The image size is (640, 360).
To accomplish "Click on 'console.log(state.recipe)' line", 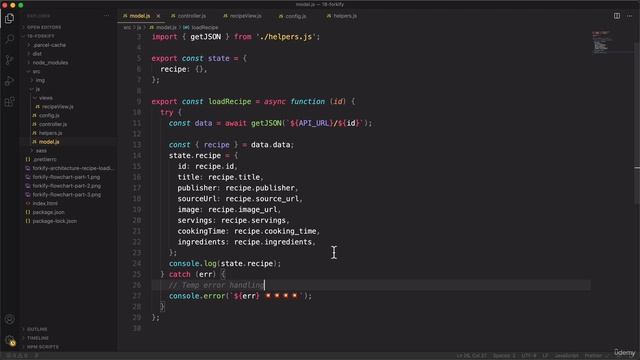I will coord(224,264).
